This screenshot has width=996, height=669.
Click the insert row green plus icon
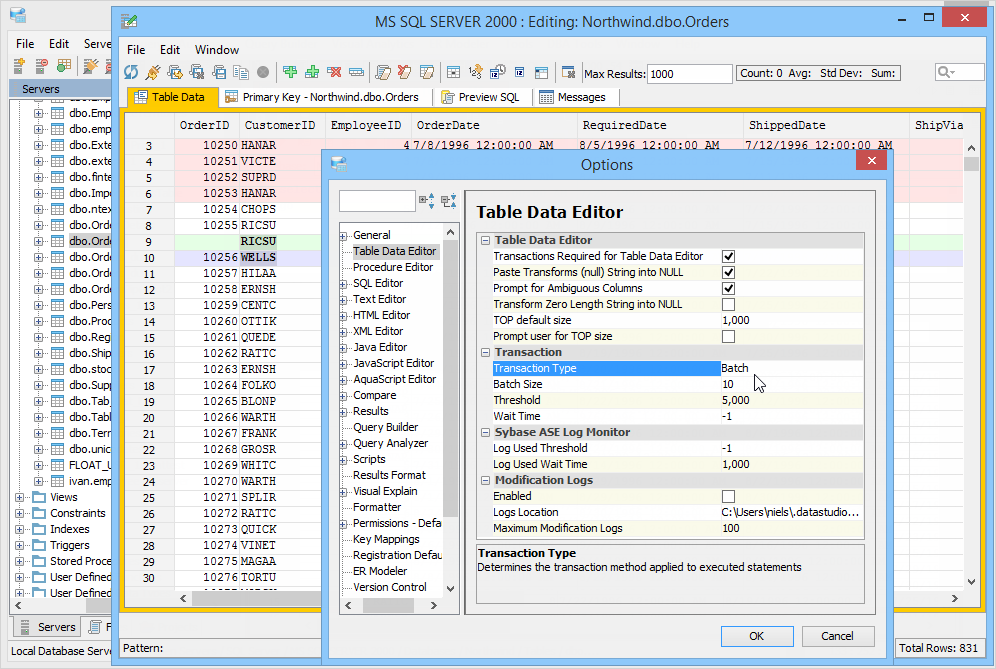290,72
